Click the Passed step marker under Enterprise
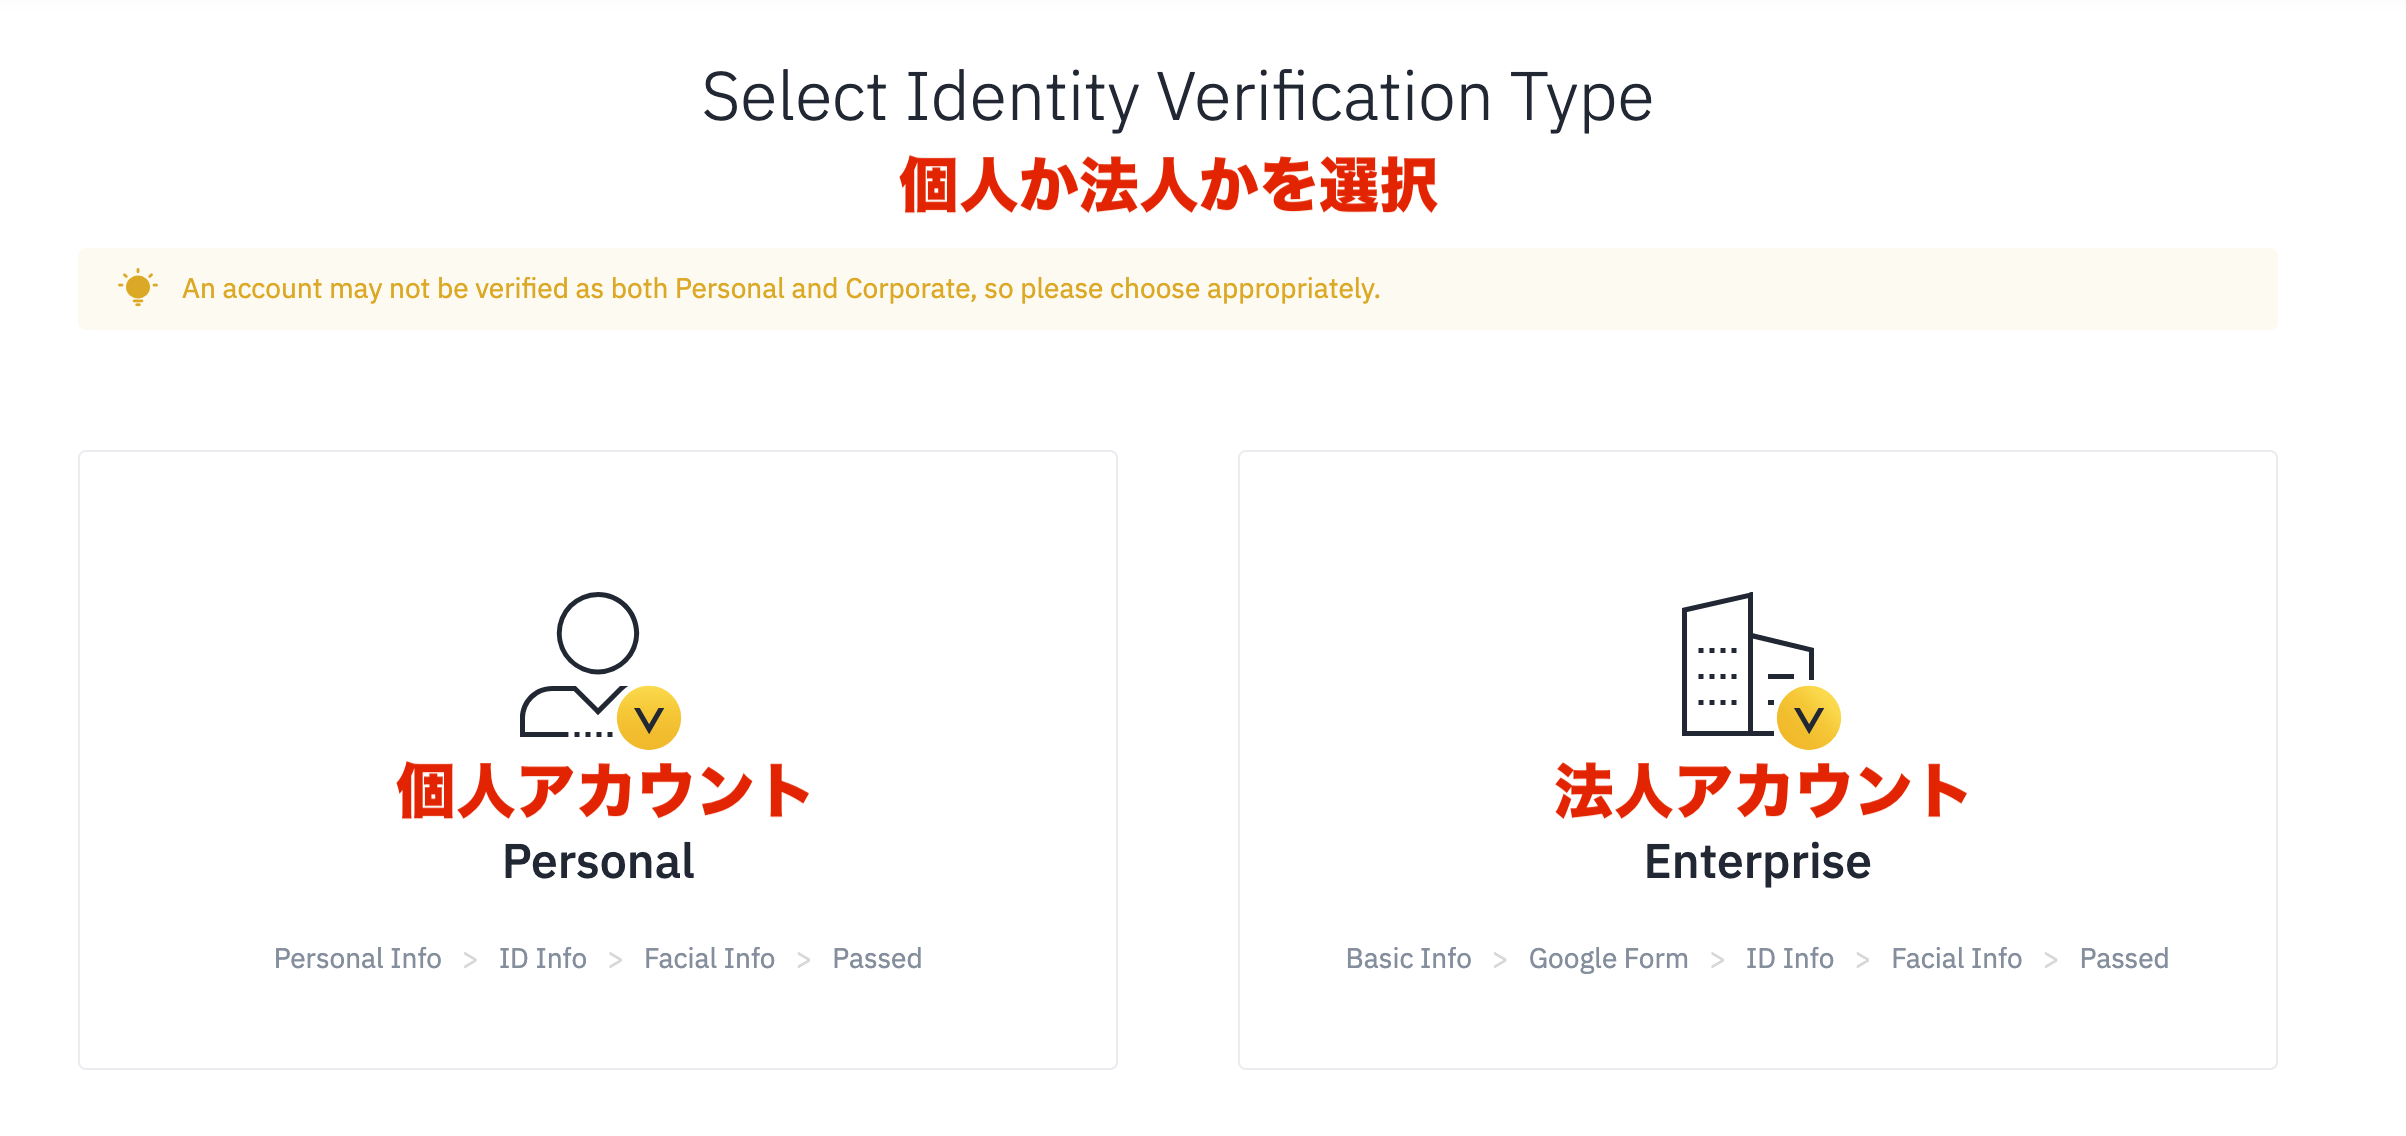The height and width of the screenshot is (1136, 2406). (2124, 958)
